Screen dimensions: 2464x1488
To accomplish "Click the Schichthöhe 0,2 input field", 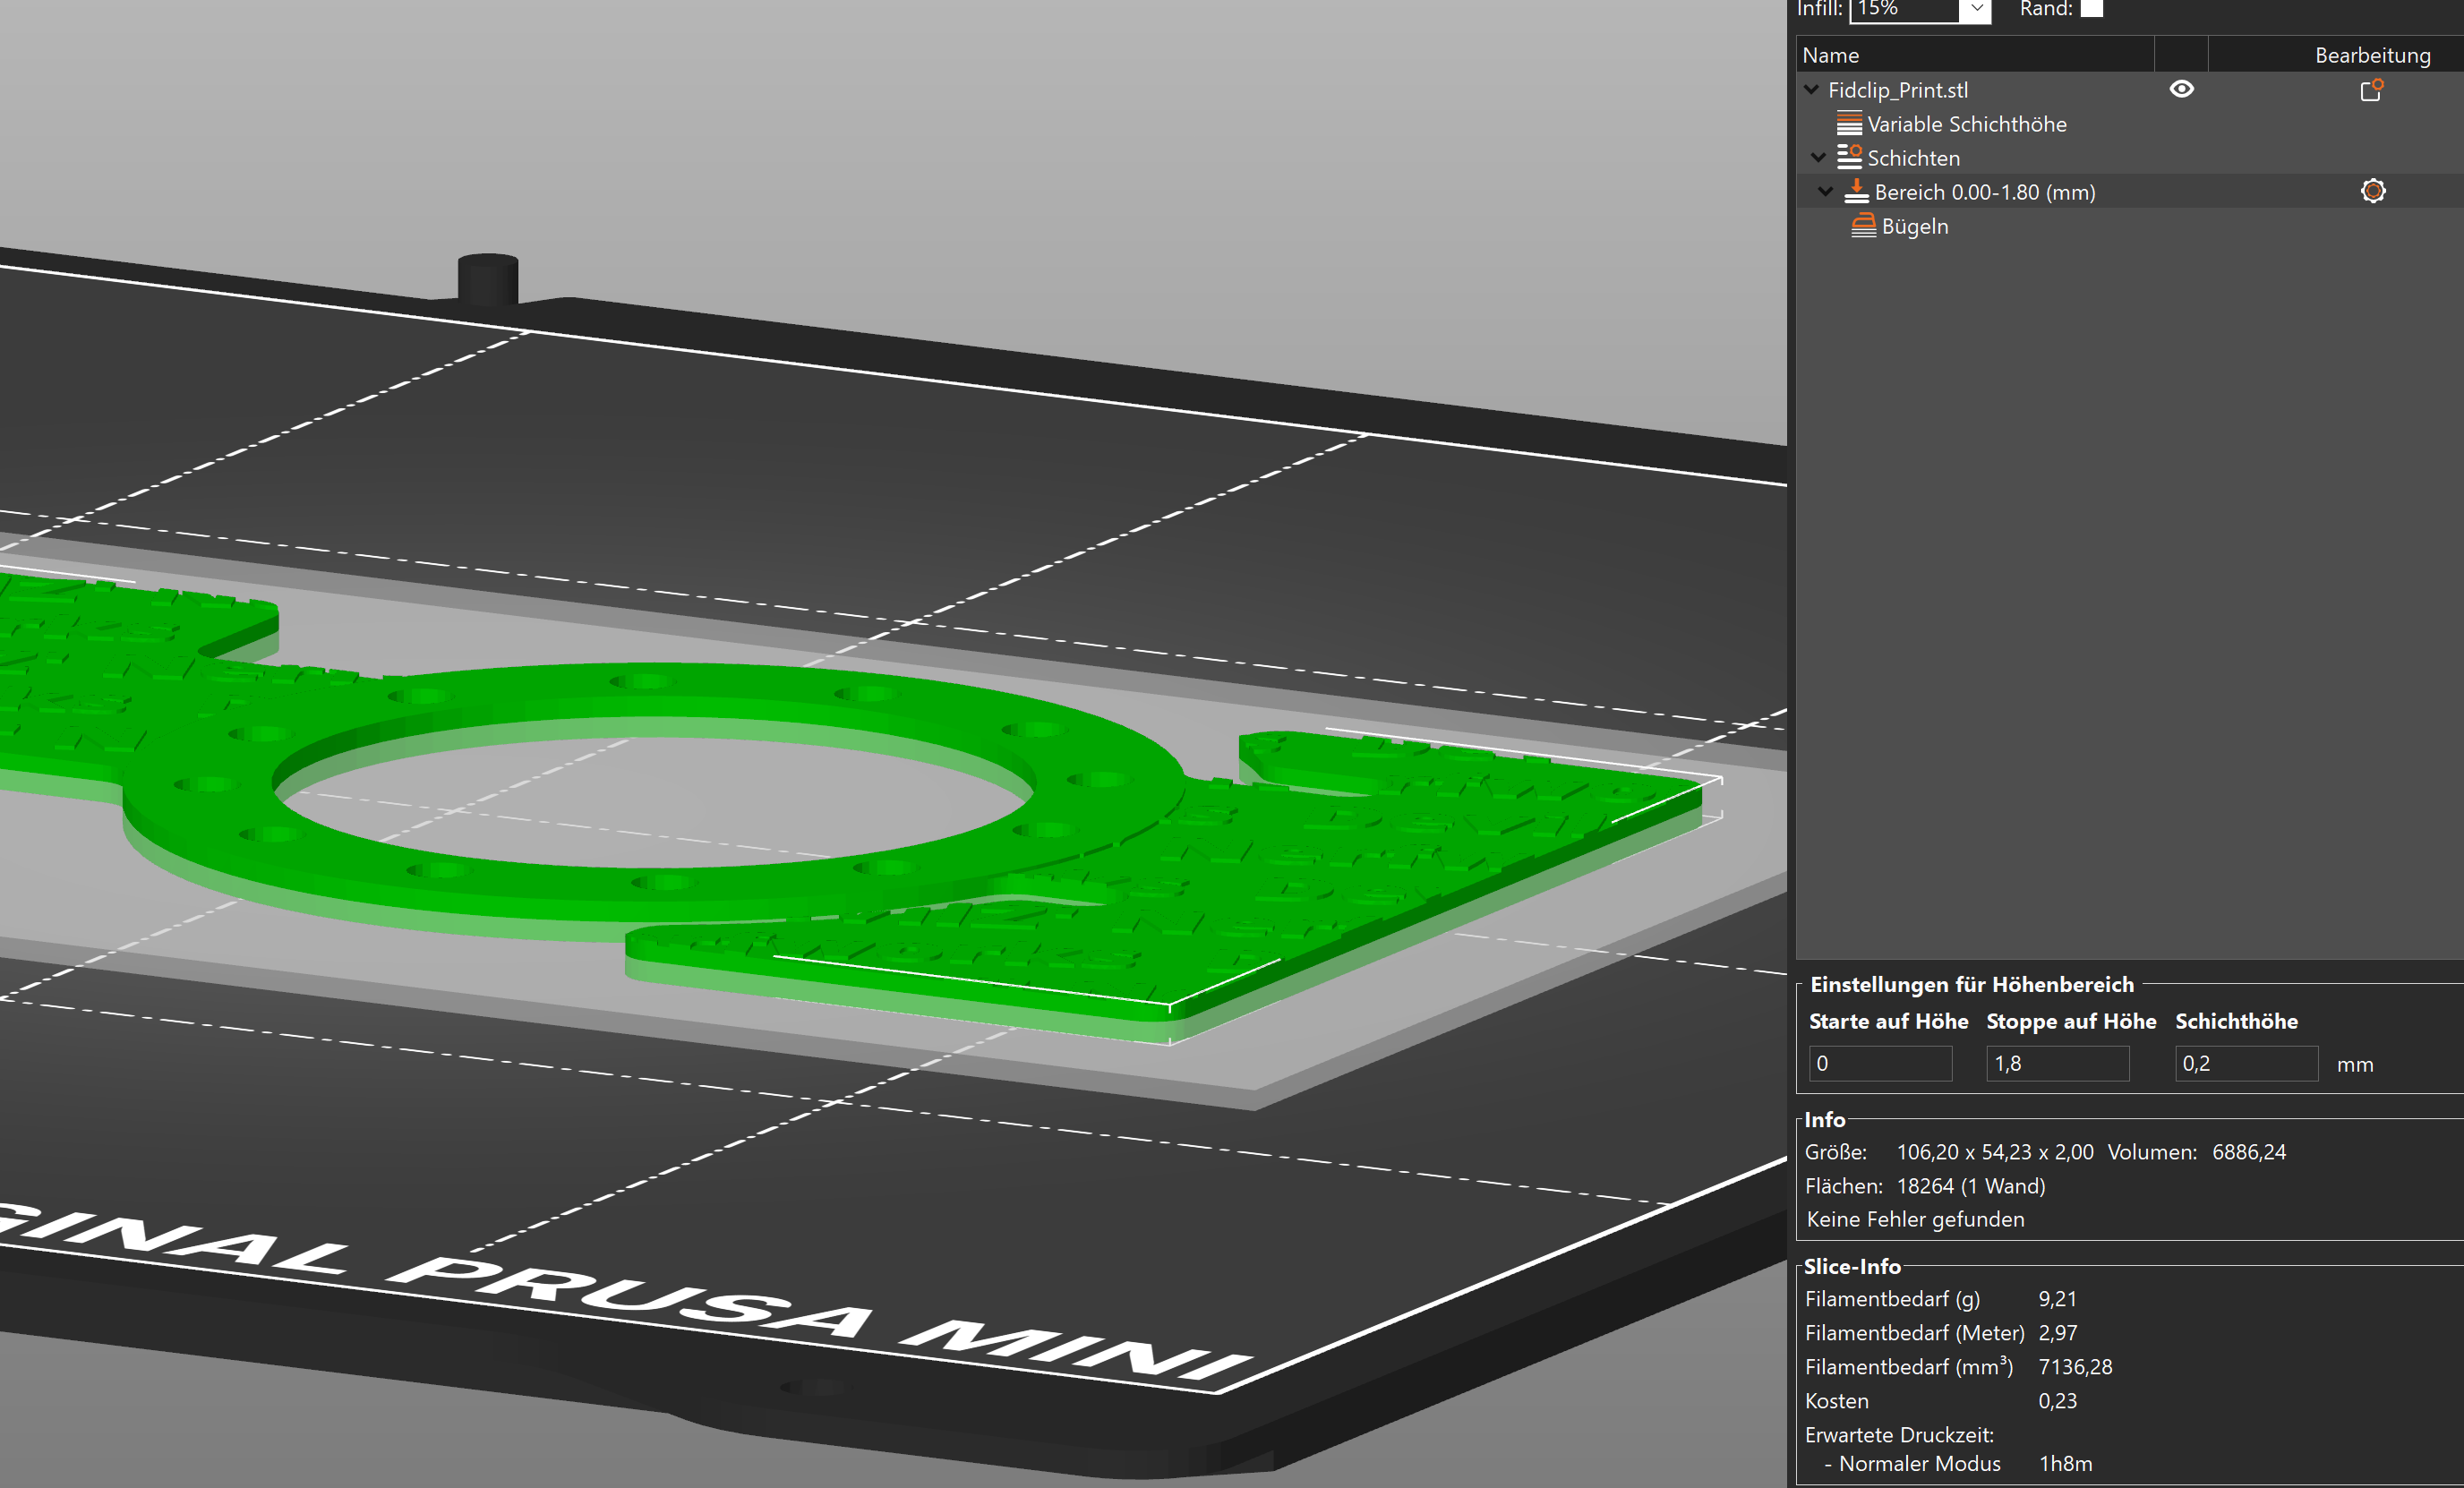I will pos(2246,1063).
